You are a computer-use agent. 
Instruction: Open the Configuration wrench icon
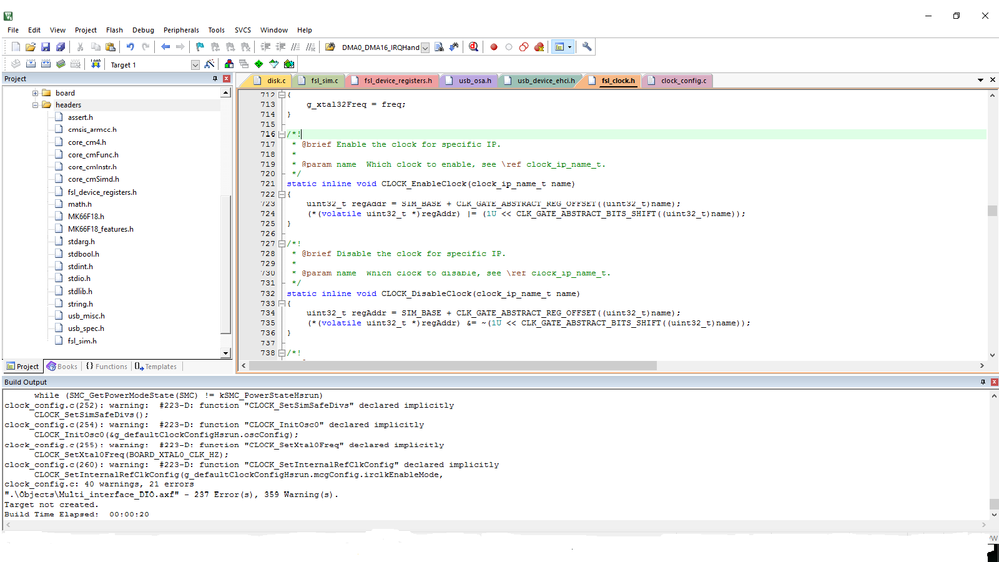pos(587,47)
